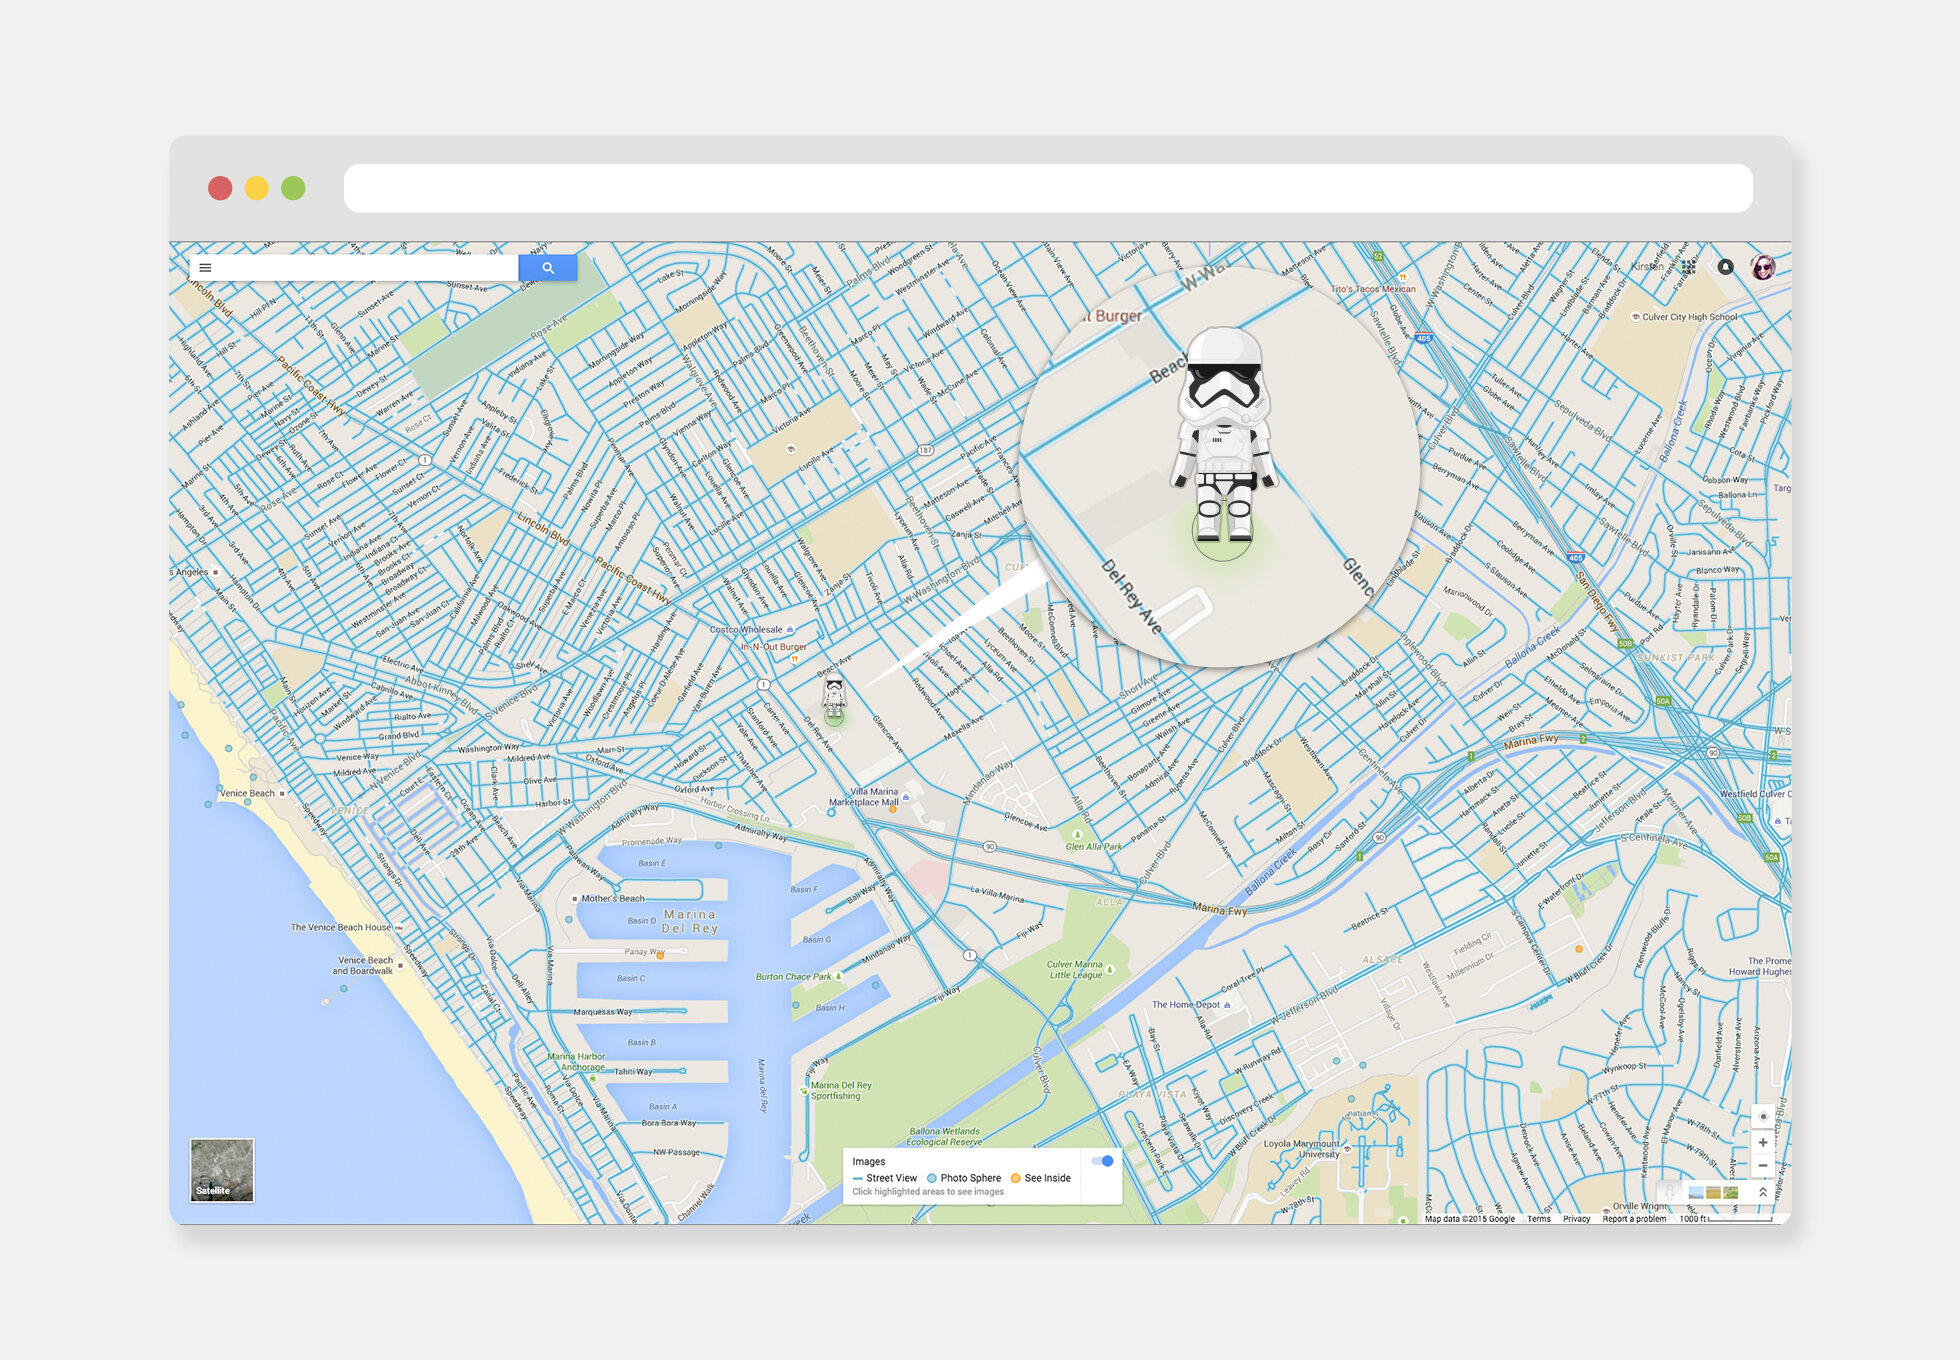Viewport: 1960px width, 1360px height.
Task: Click Ballona Wetlands Ecological Reserve label
Action: 945,1137
